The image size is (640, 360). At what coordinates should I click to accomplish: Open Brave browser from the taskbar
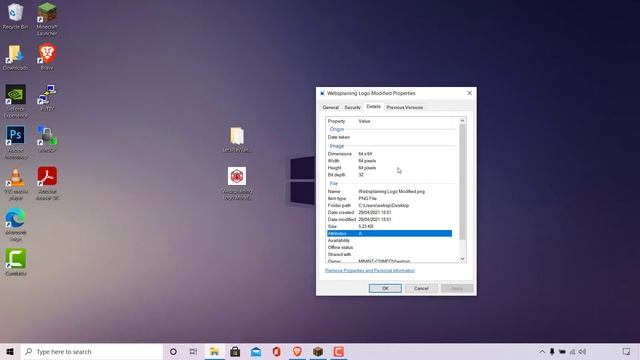tap(297, 351)
